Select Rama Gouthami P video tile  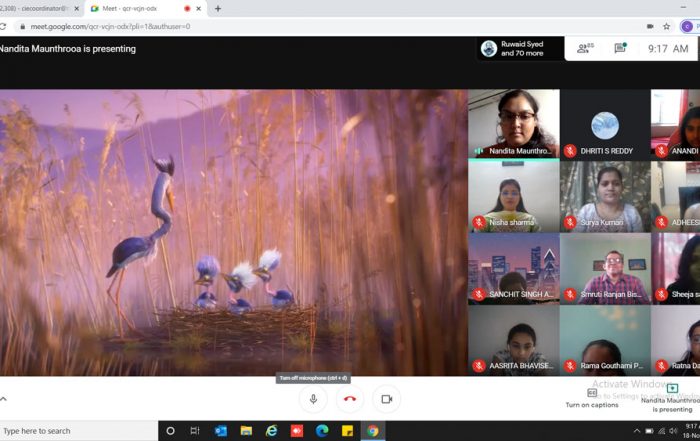point(605,340)
